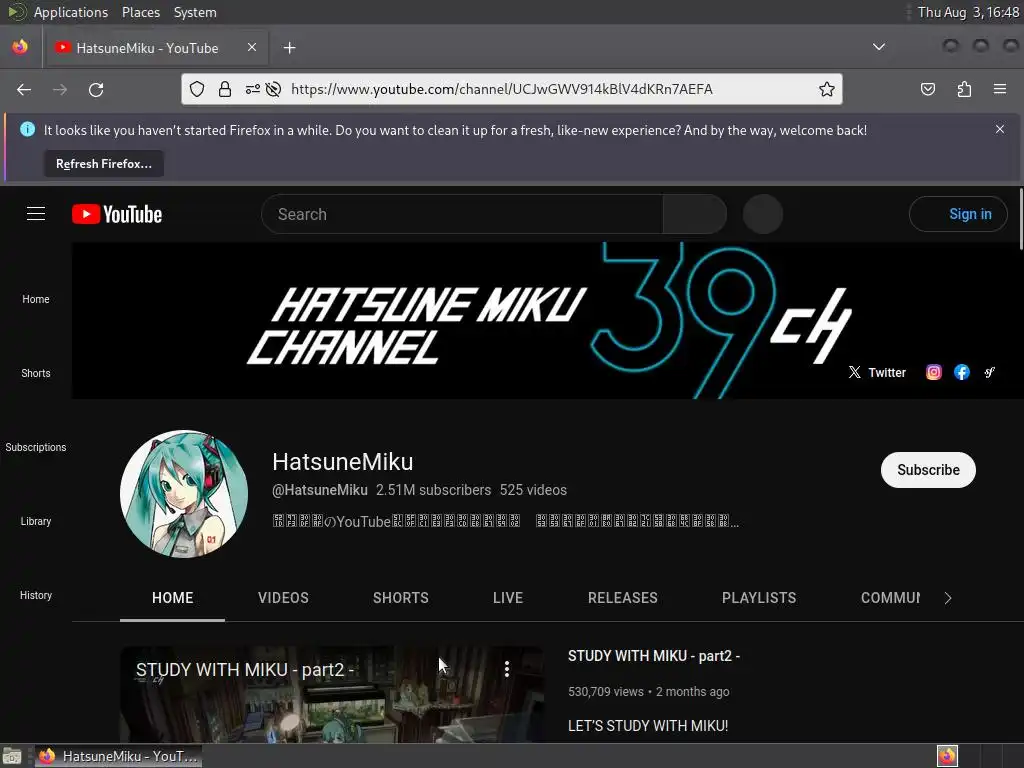Switch to the SHORTS tab
The image size is (1024, 768).
[401, 598]
